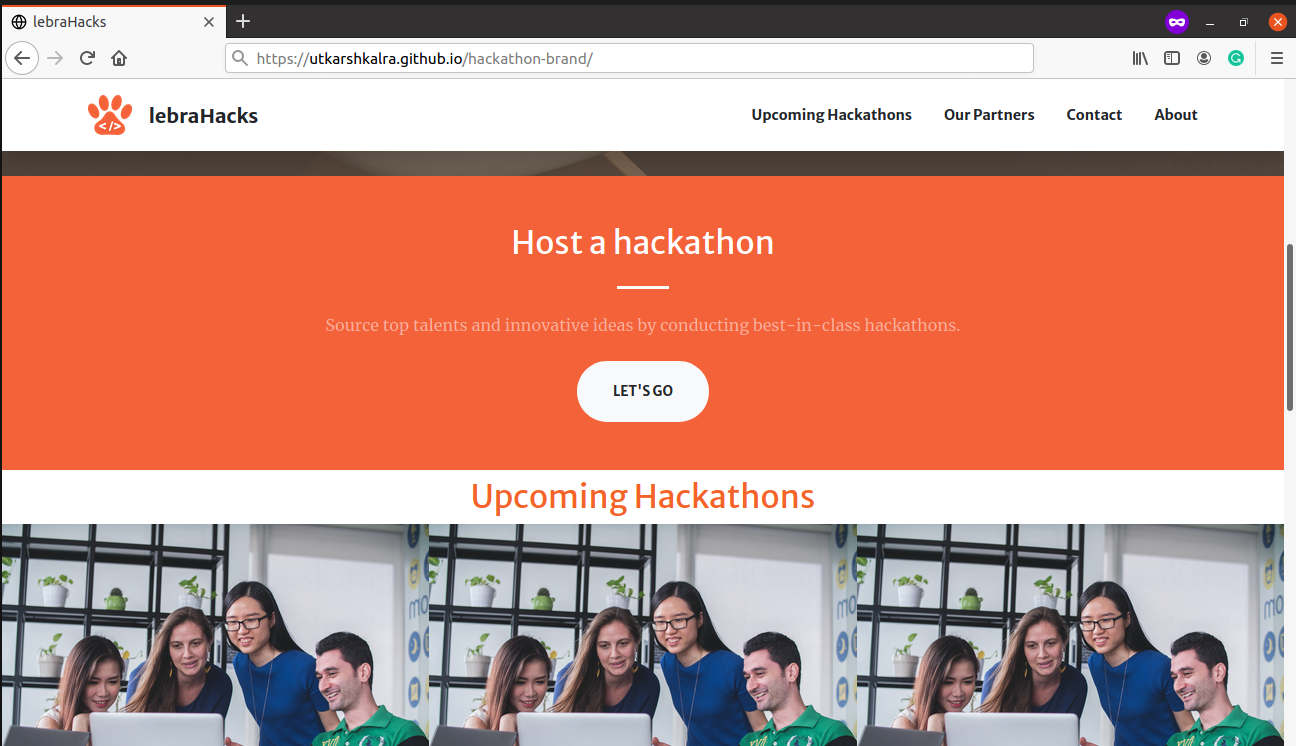Go to browser home page icon
The width and height of the screenshot is (1296, 746).
[x=119, y=58]
